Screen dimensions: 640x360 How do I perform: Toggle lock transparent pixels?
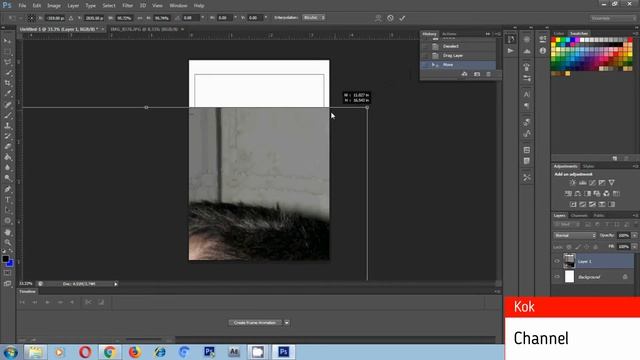tap(569, 247)
